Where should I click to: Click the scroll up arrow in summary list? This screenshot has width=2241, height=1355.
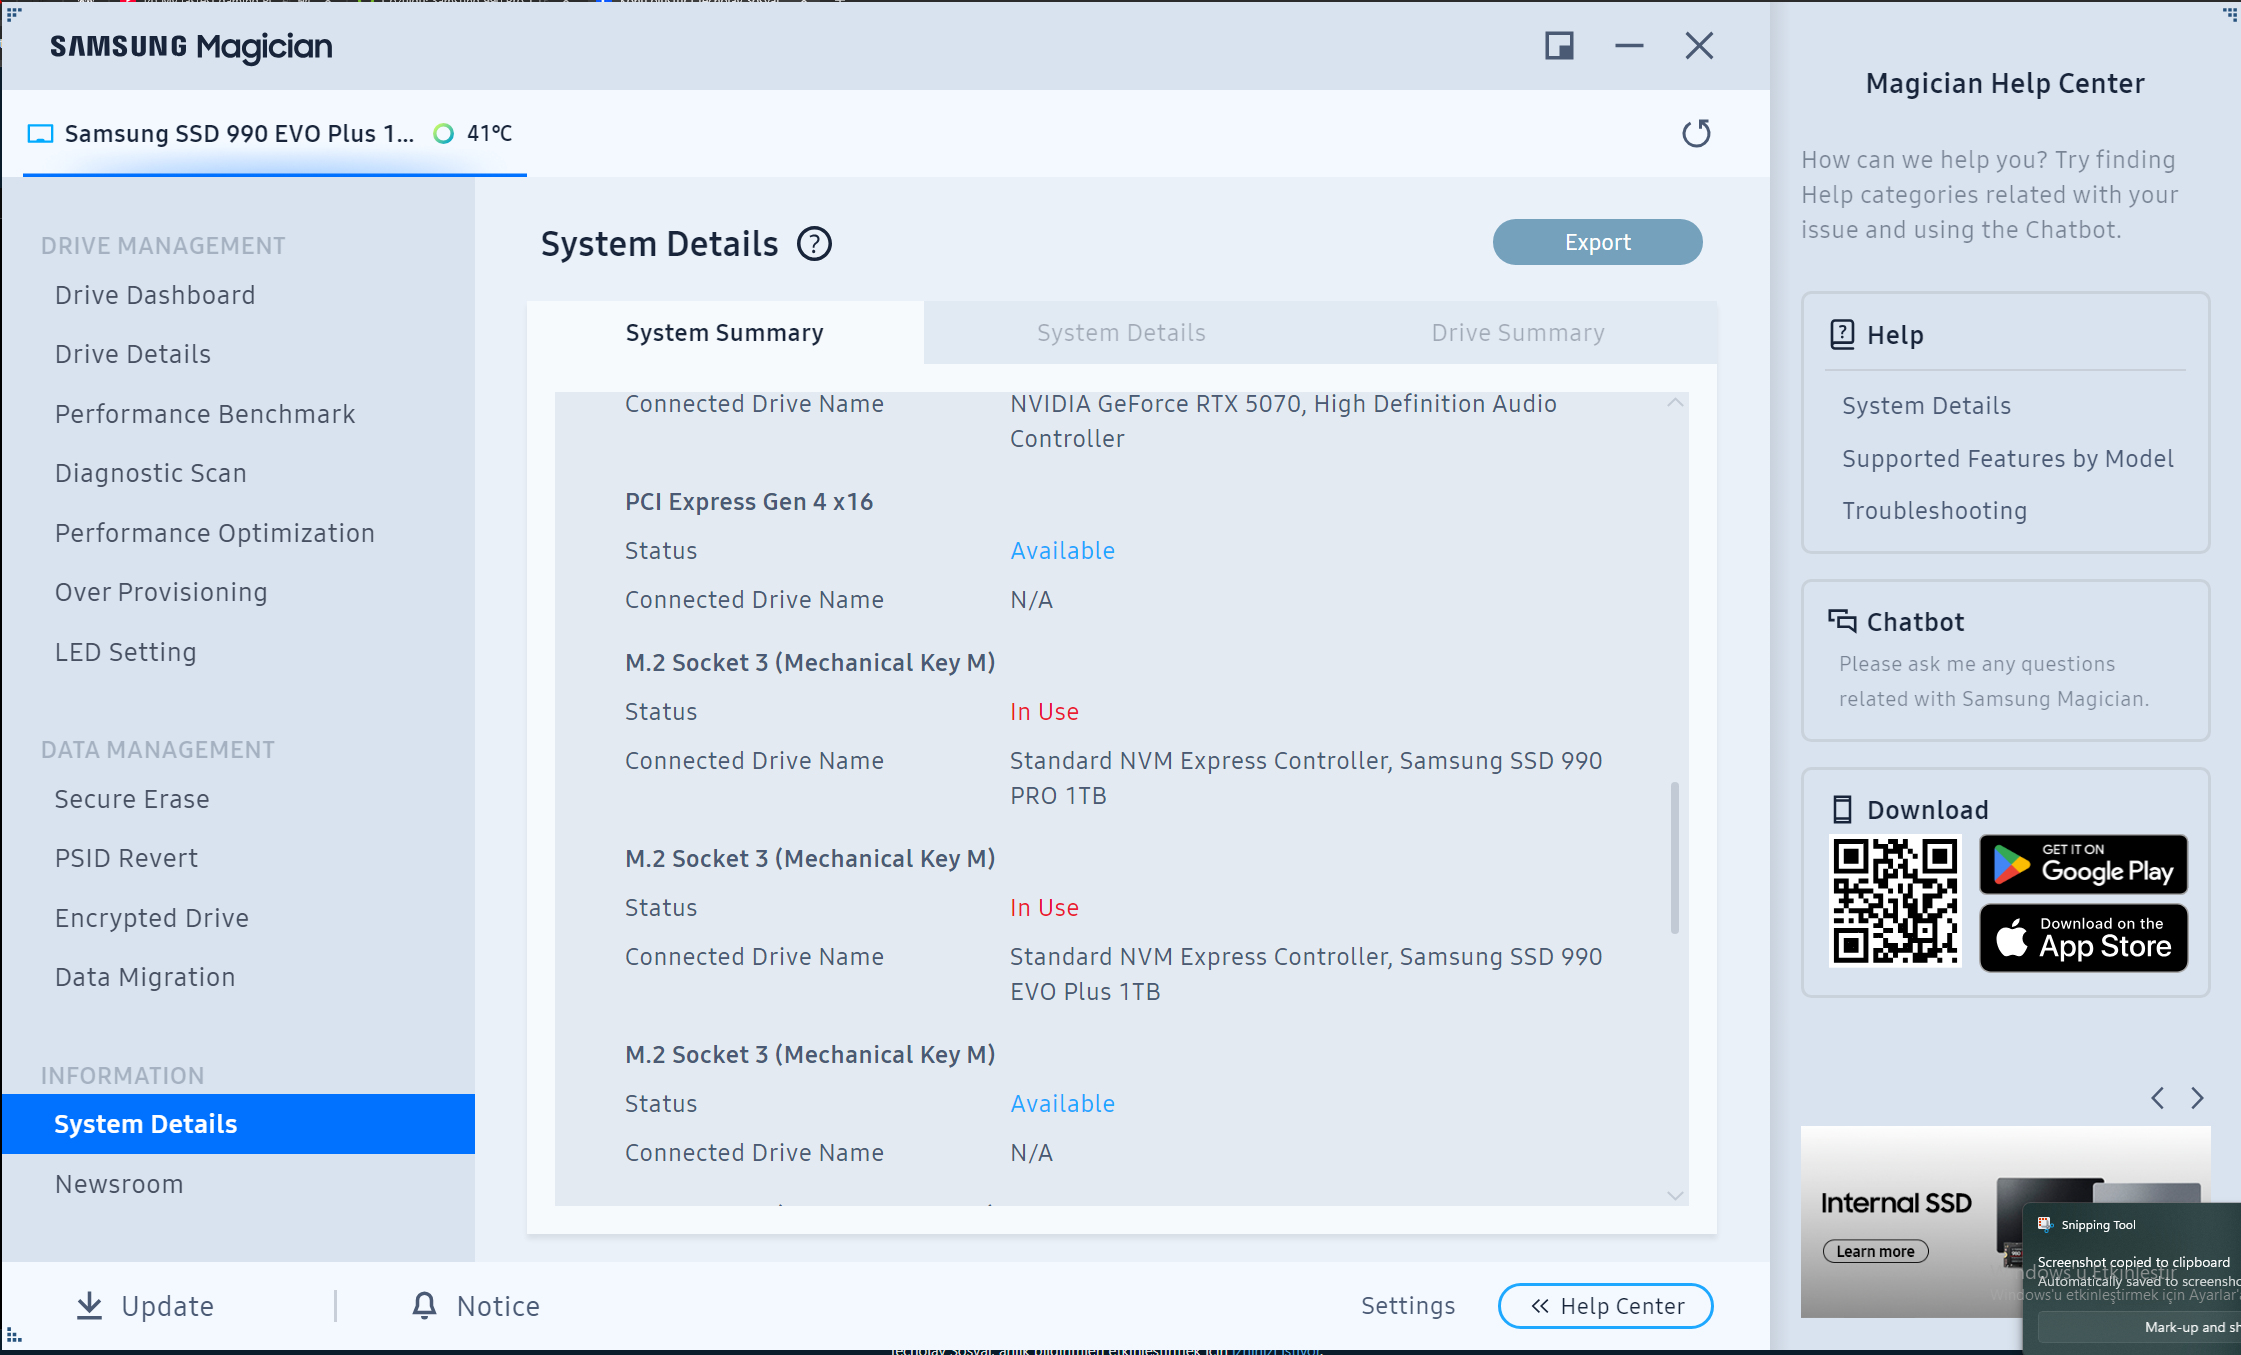click(1676, 403)
